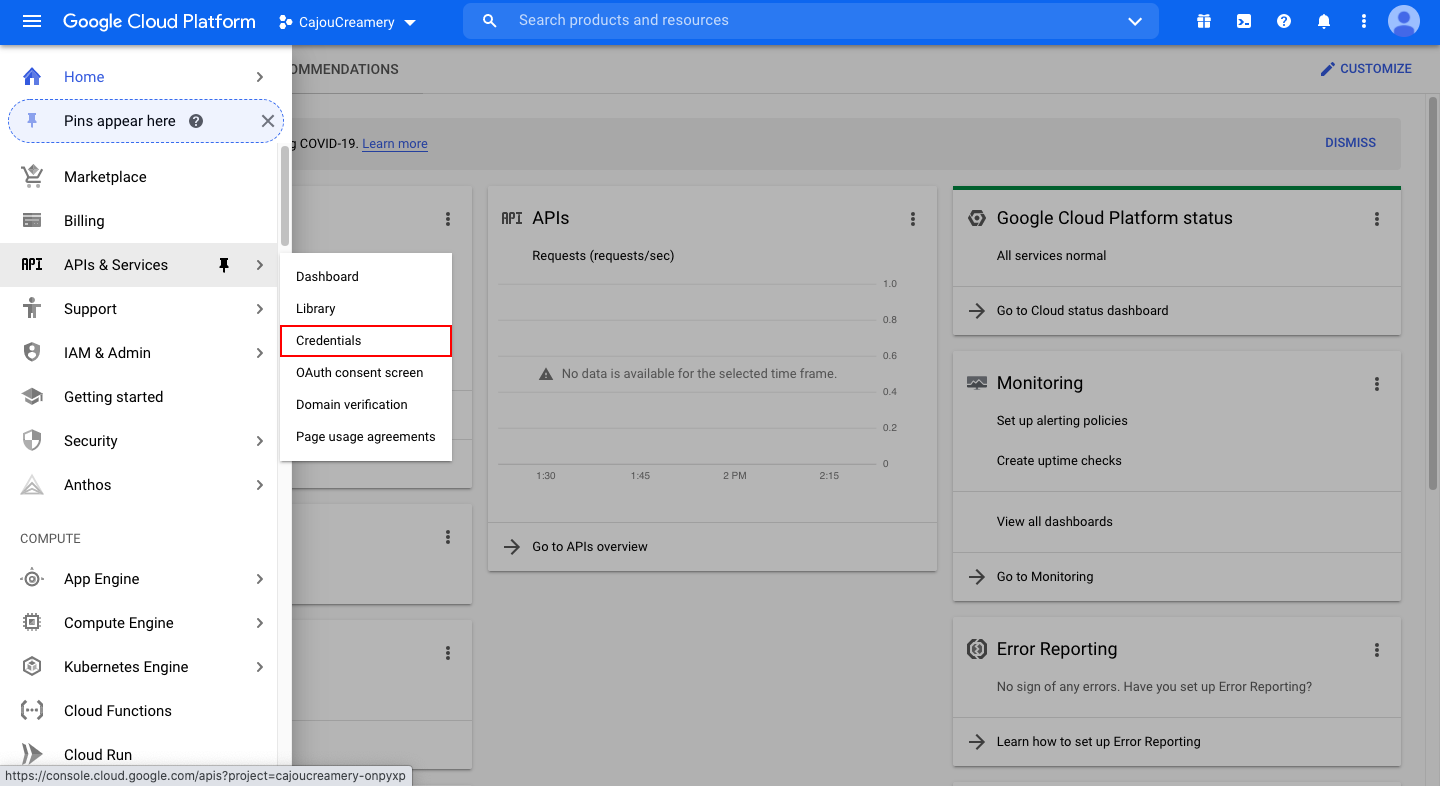Click DISMISS on the COVID-19 banner

coord(1350,143)
